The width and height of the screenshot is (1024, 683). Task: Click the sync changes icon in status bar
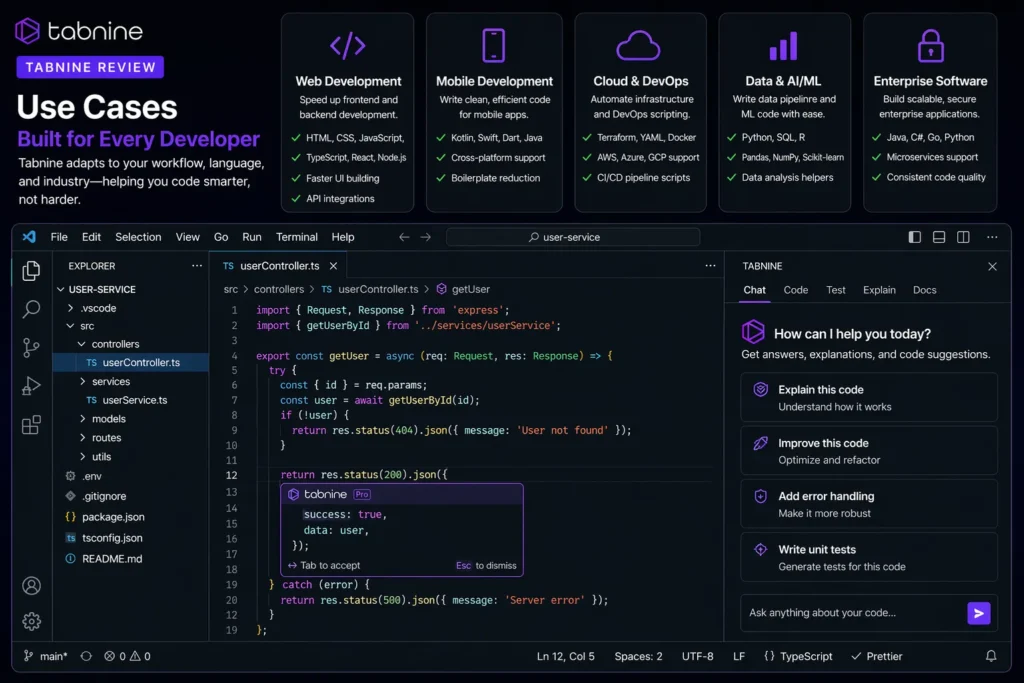point(86,656)
